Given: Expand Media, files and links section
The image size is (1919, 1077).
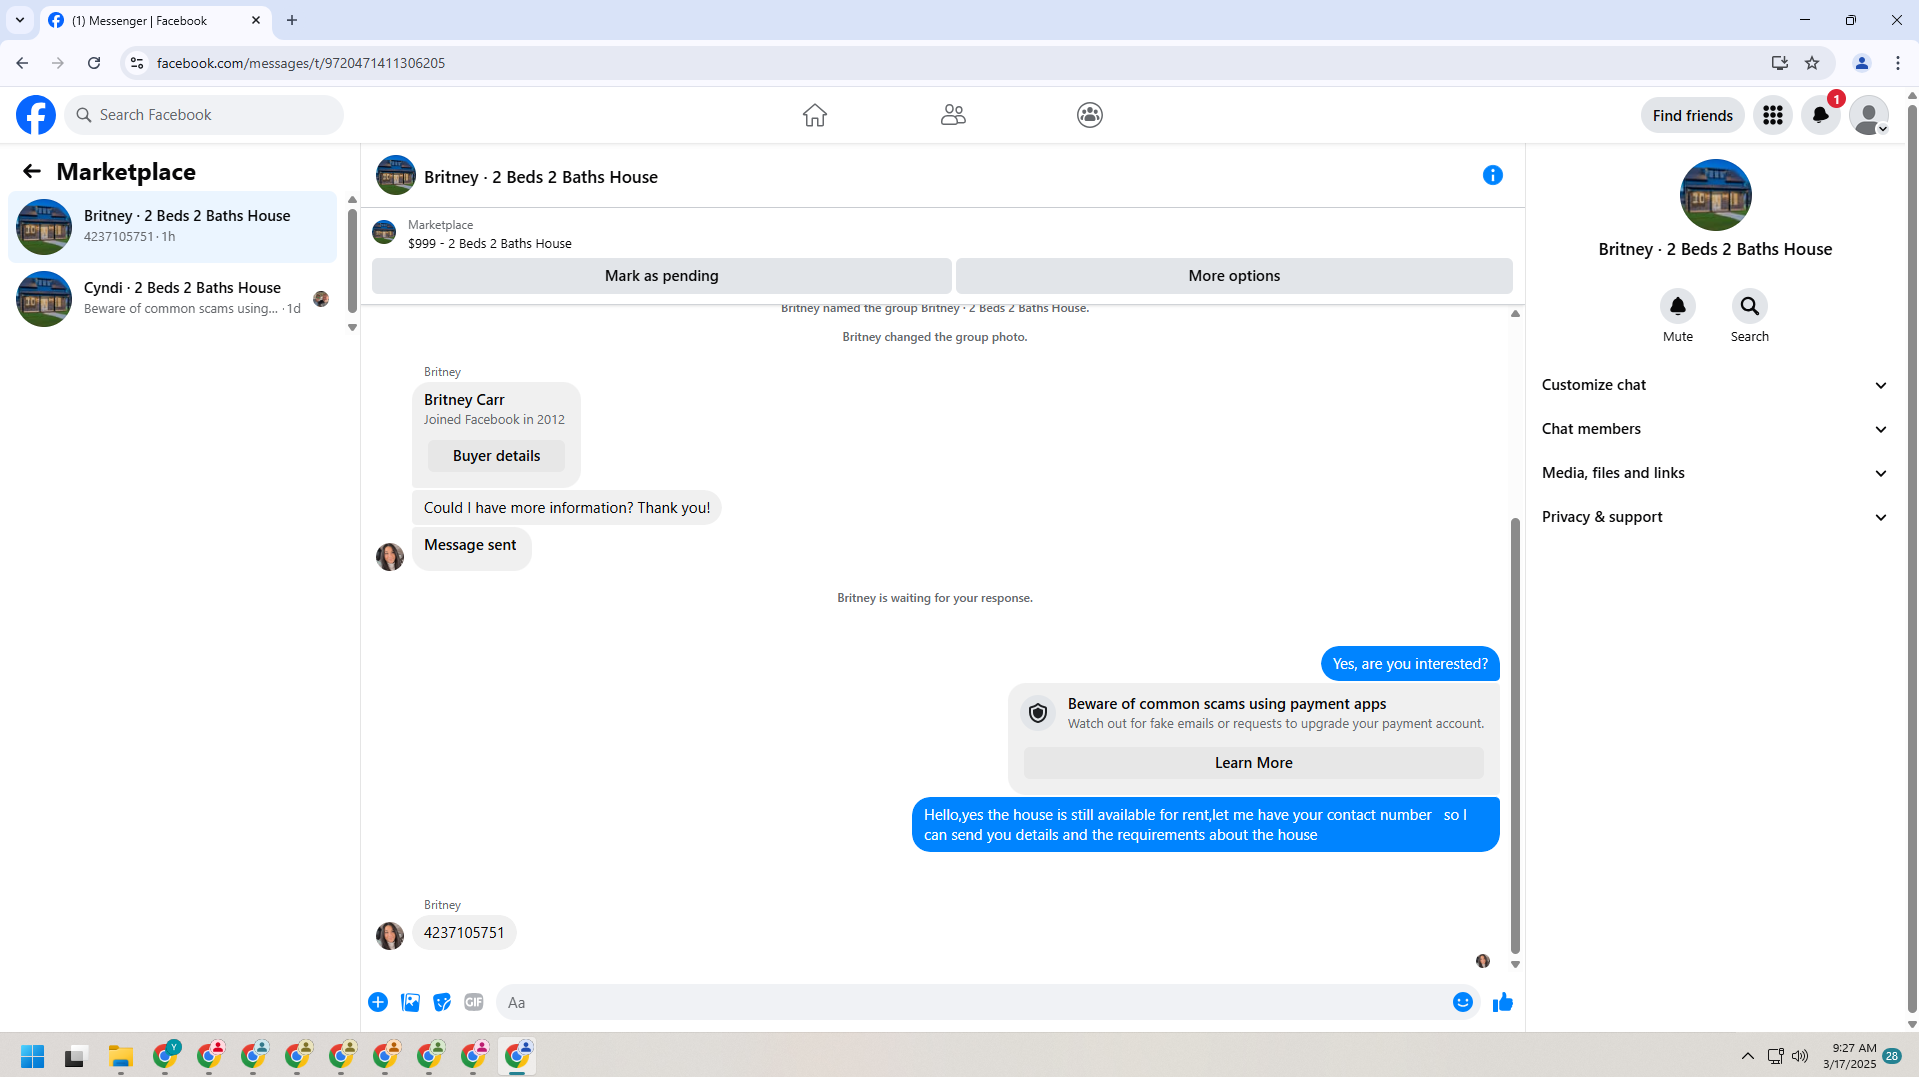Looking at the screenshot, I should click(x=1715, y=473).
